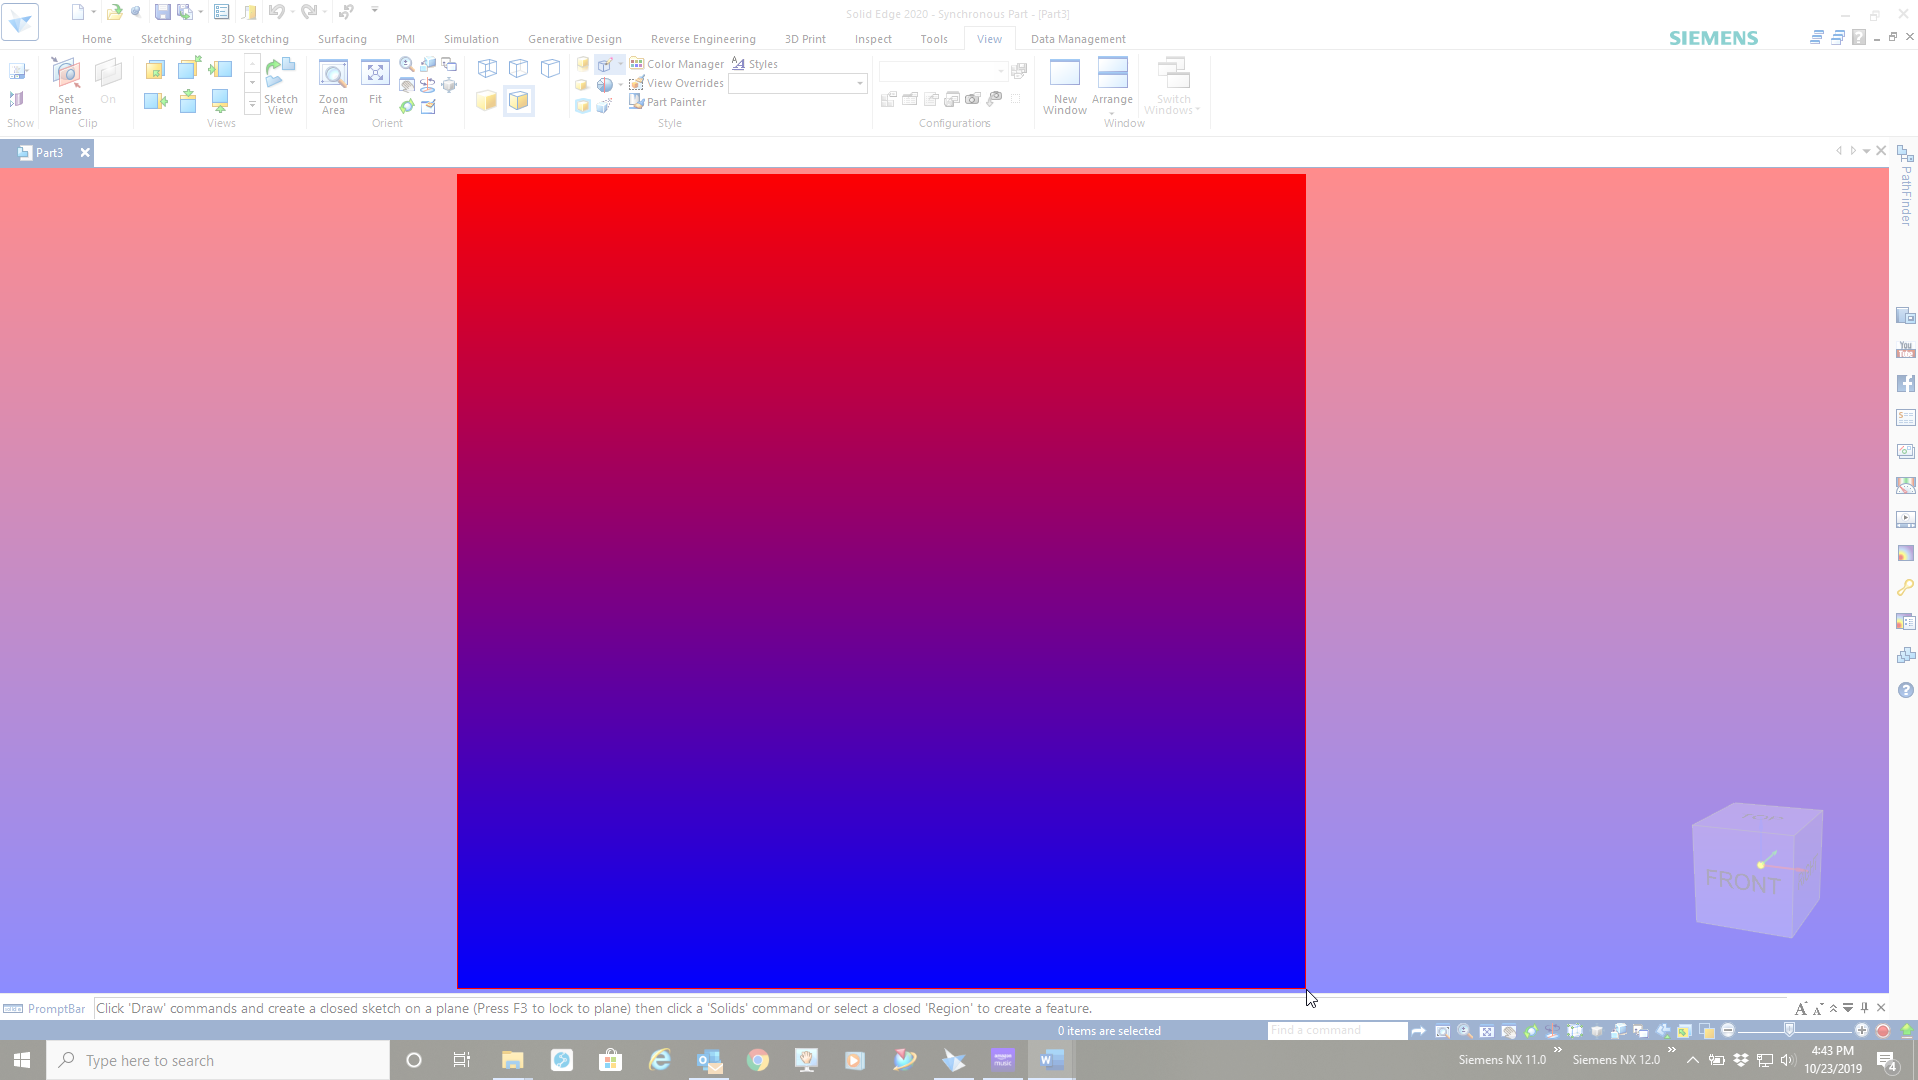Screen dimensions: 1918x1080
Task: Toggle the Clip On option
Action: point(108,88)
